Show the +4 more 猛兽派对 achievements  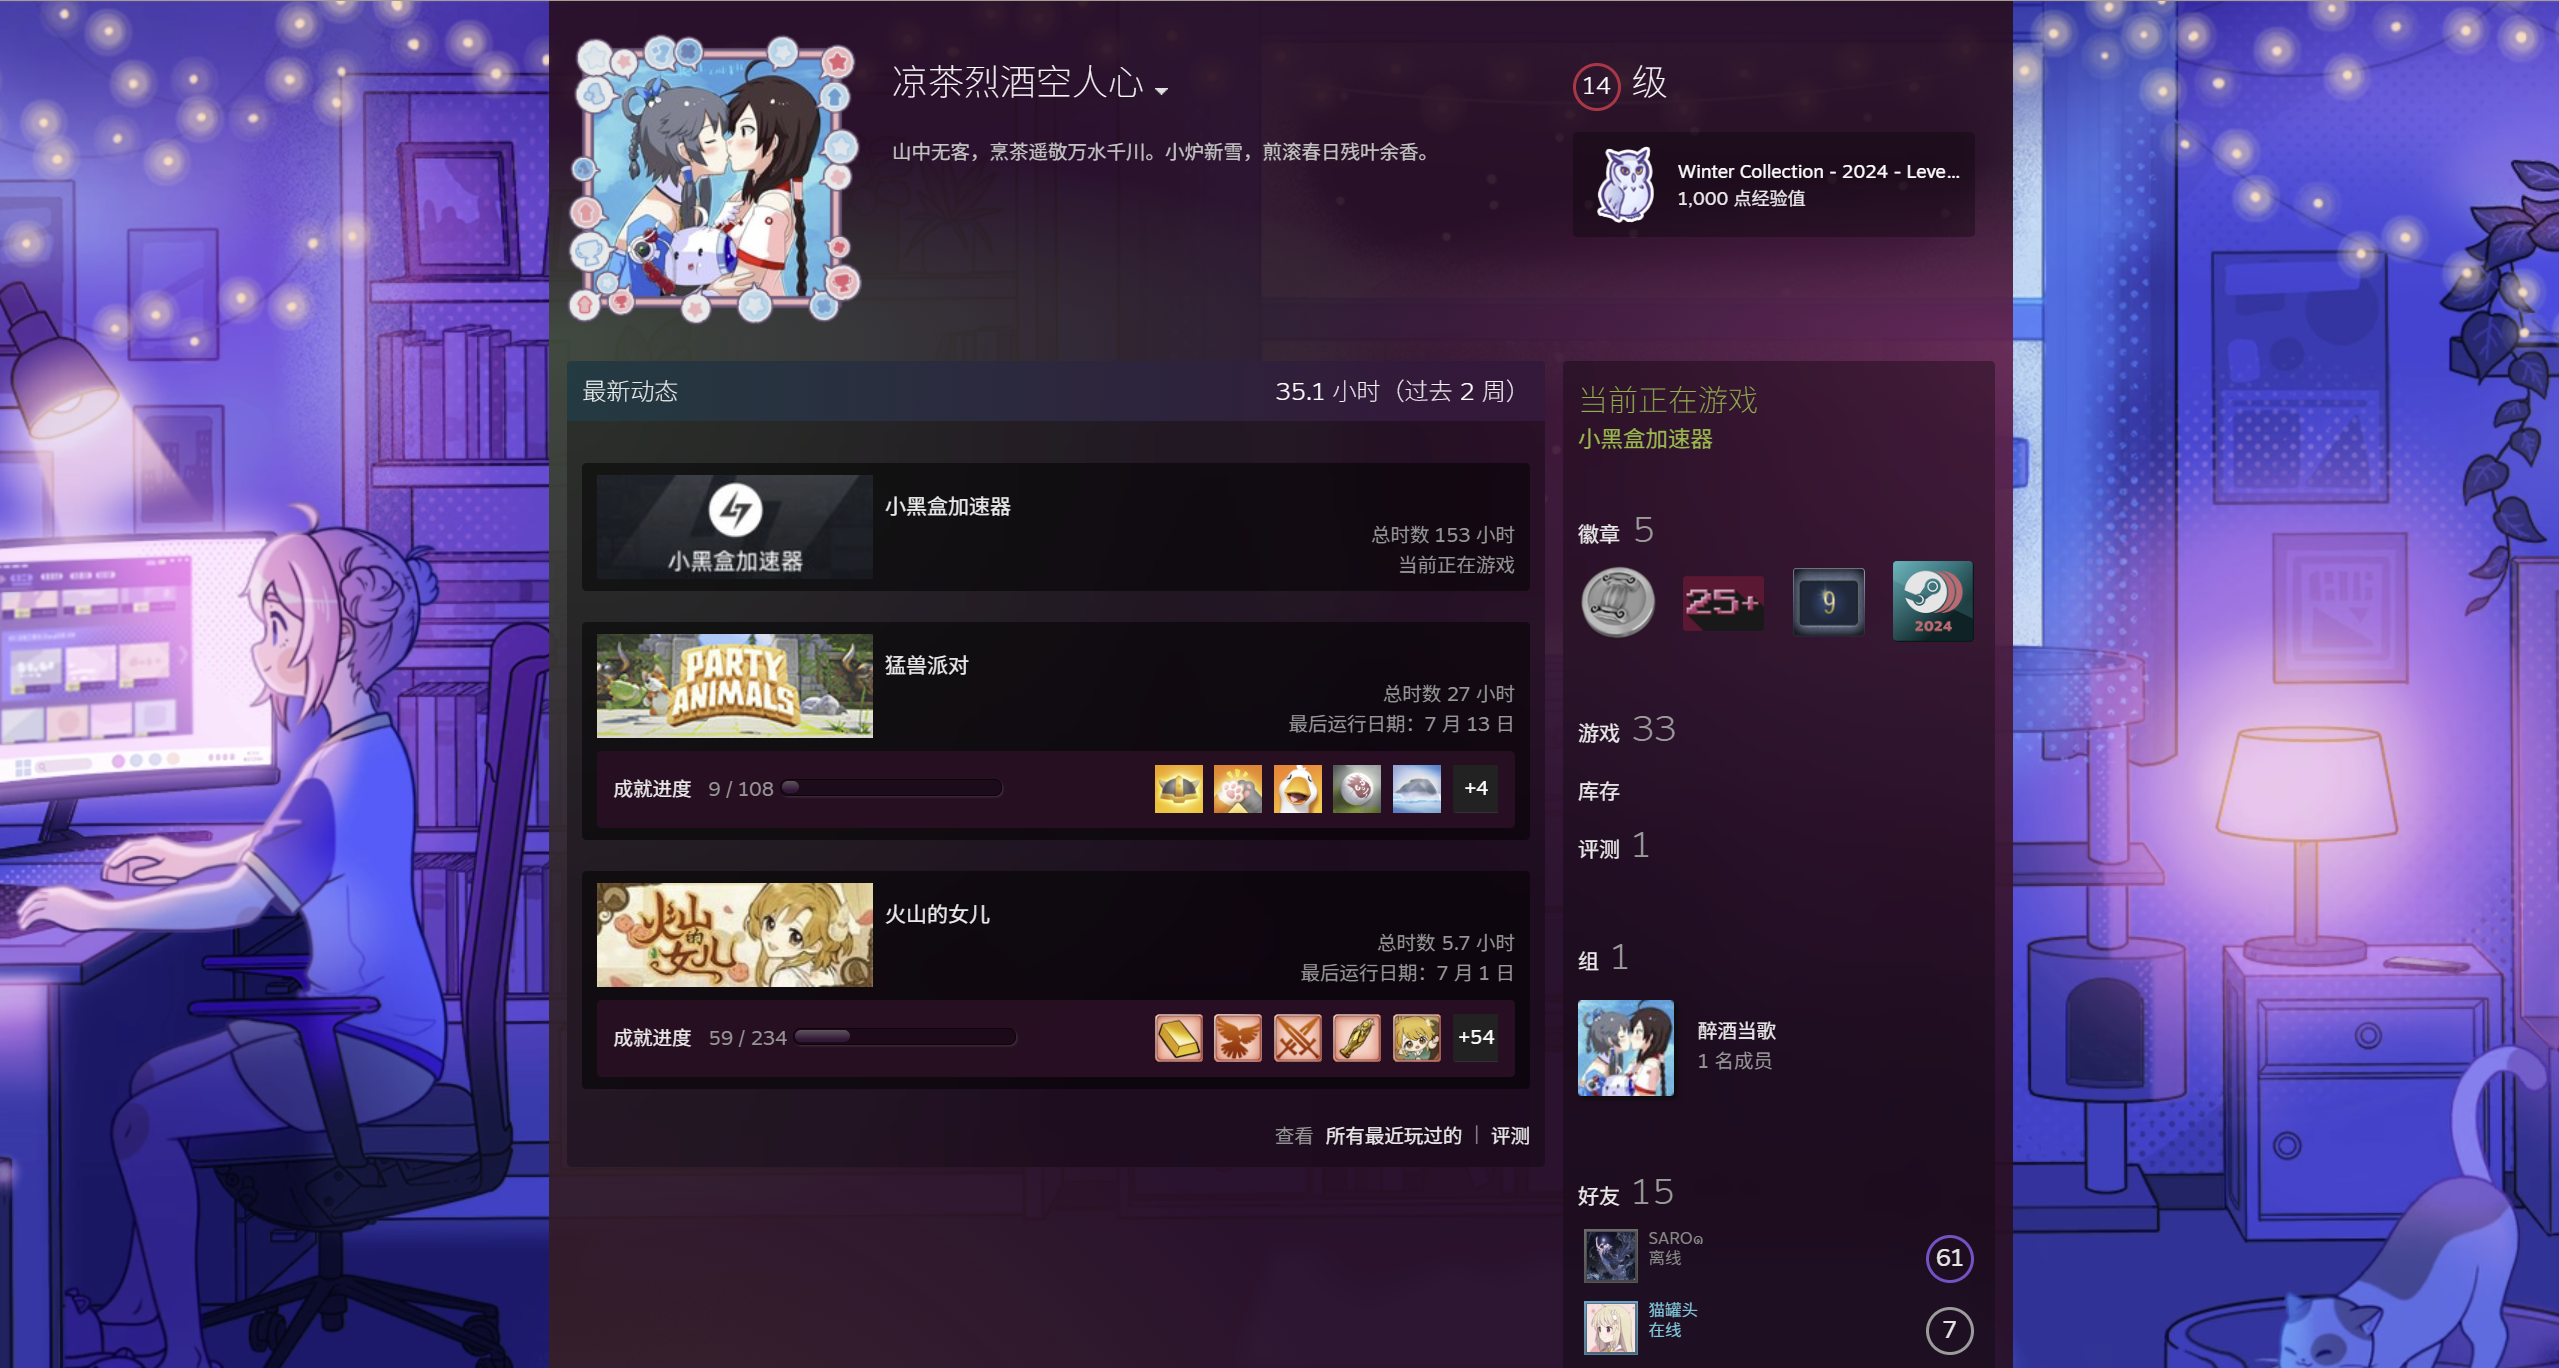1476,789
